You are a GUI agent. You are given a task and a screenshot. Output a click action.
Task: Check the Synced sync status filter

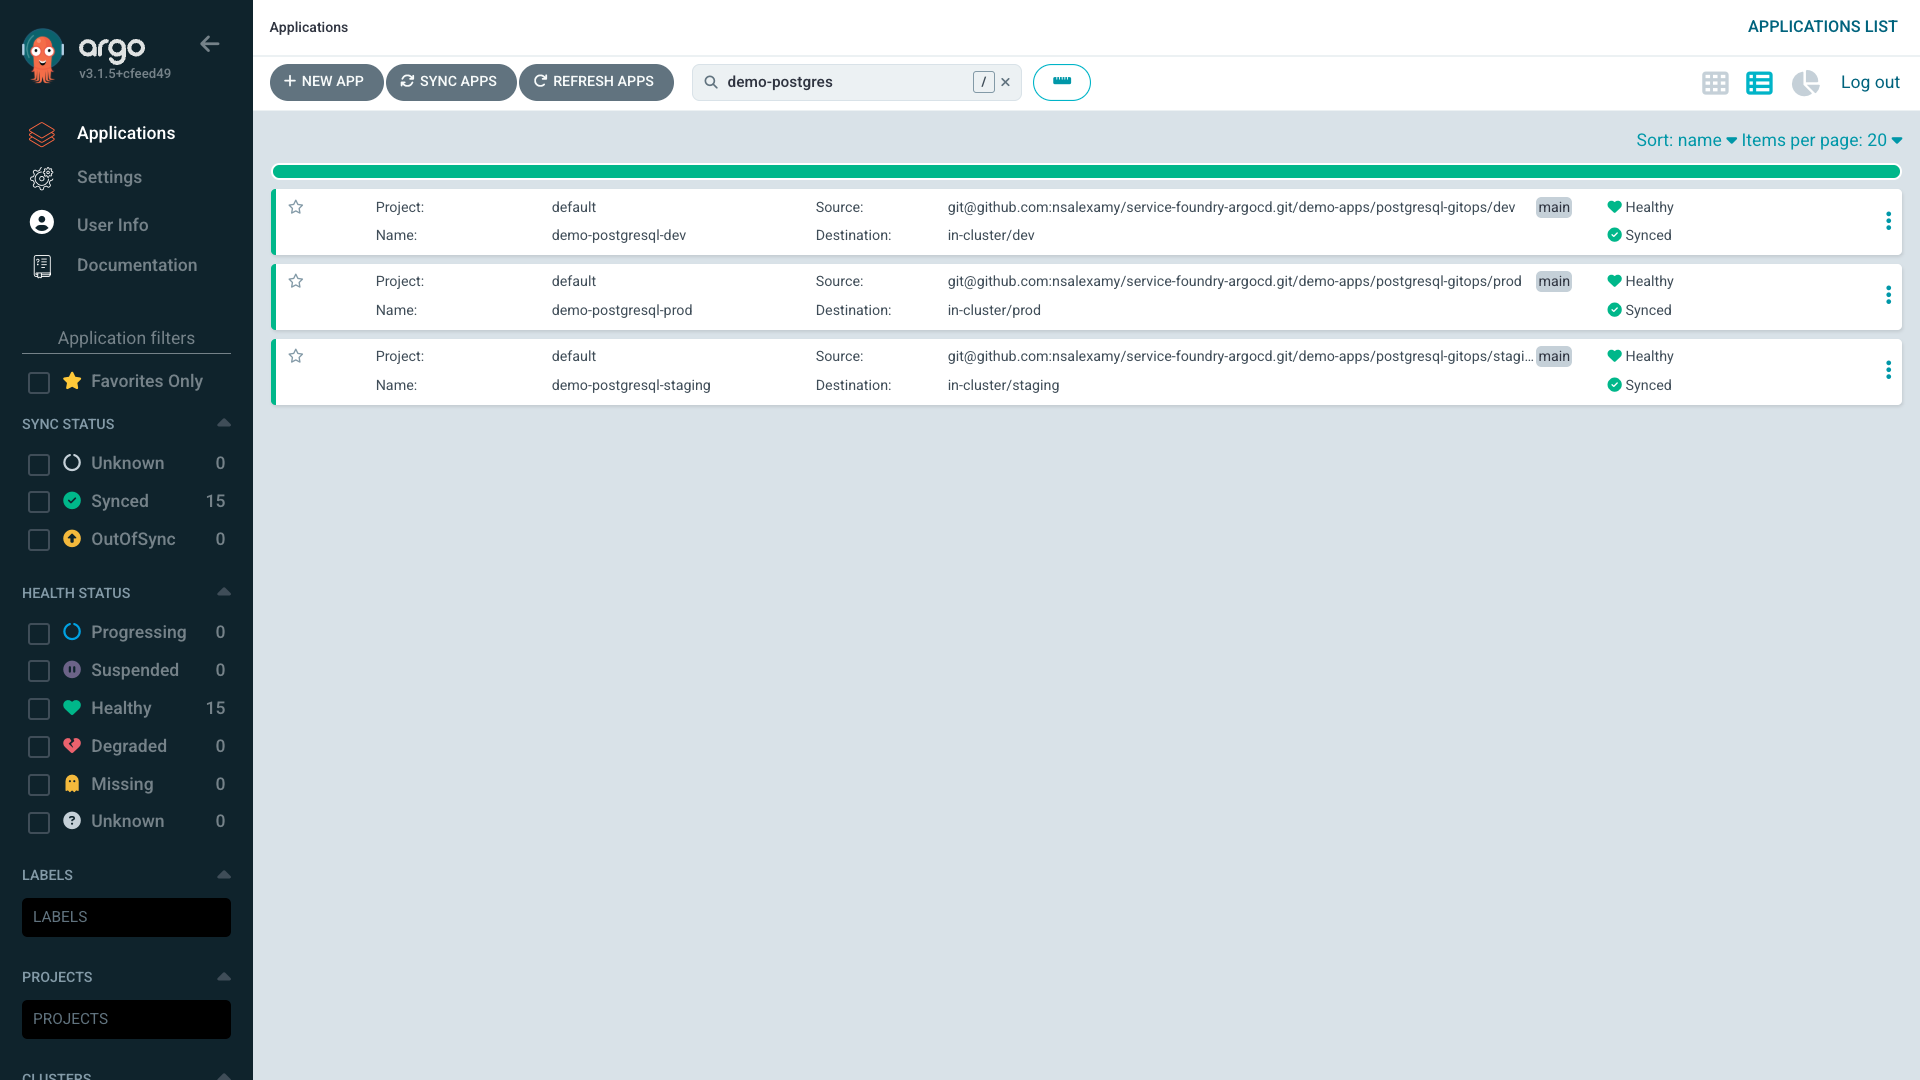click(x=39, y=502)
